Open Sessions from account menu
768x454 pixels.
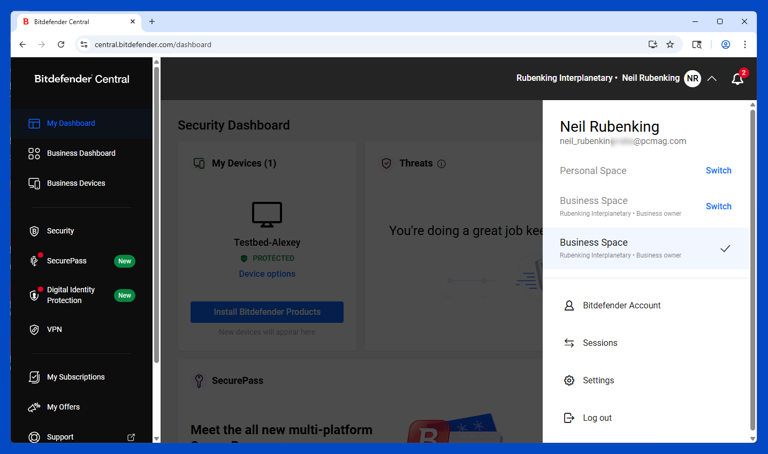(x=600, y=343)
